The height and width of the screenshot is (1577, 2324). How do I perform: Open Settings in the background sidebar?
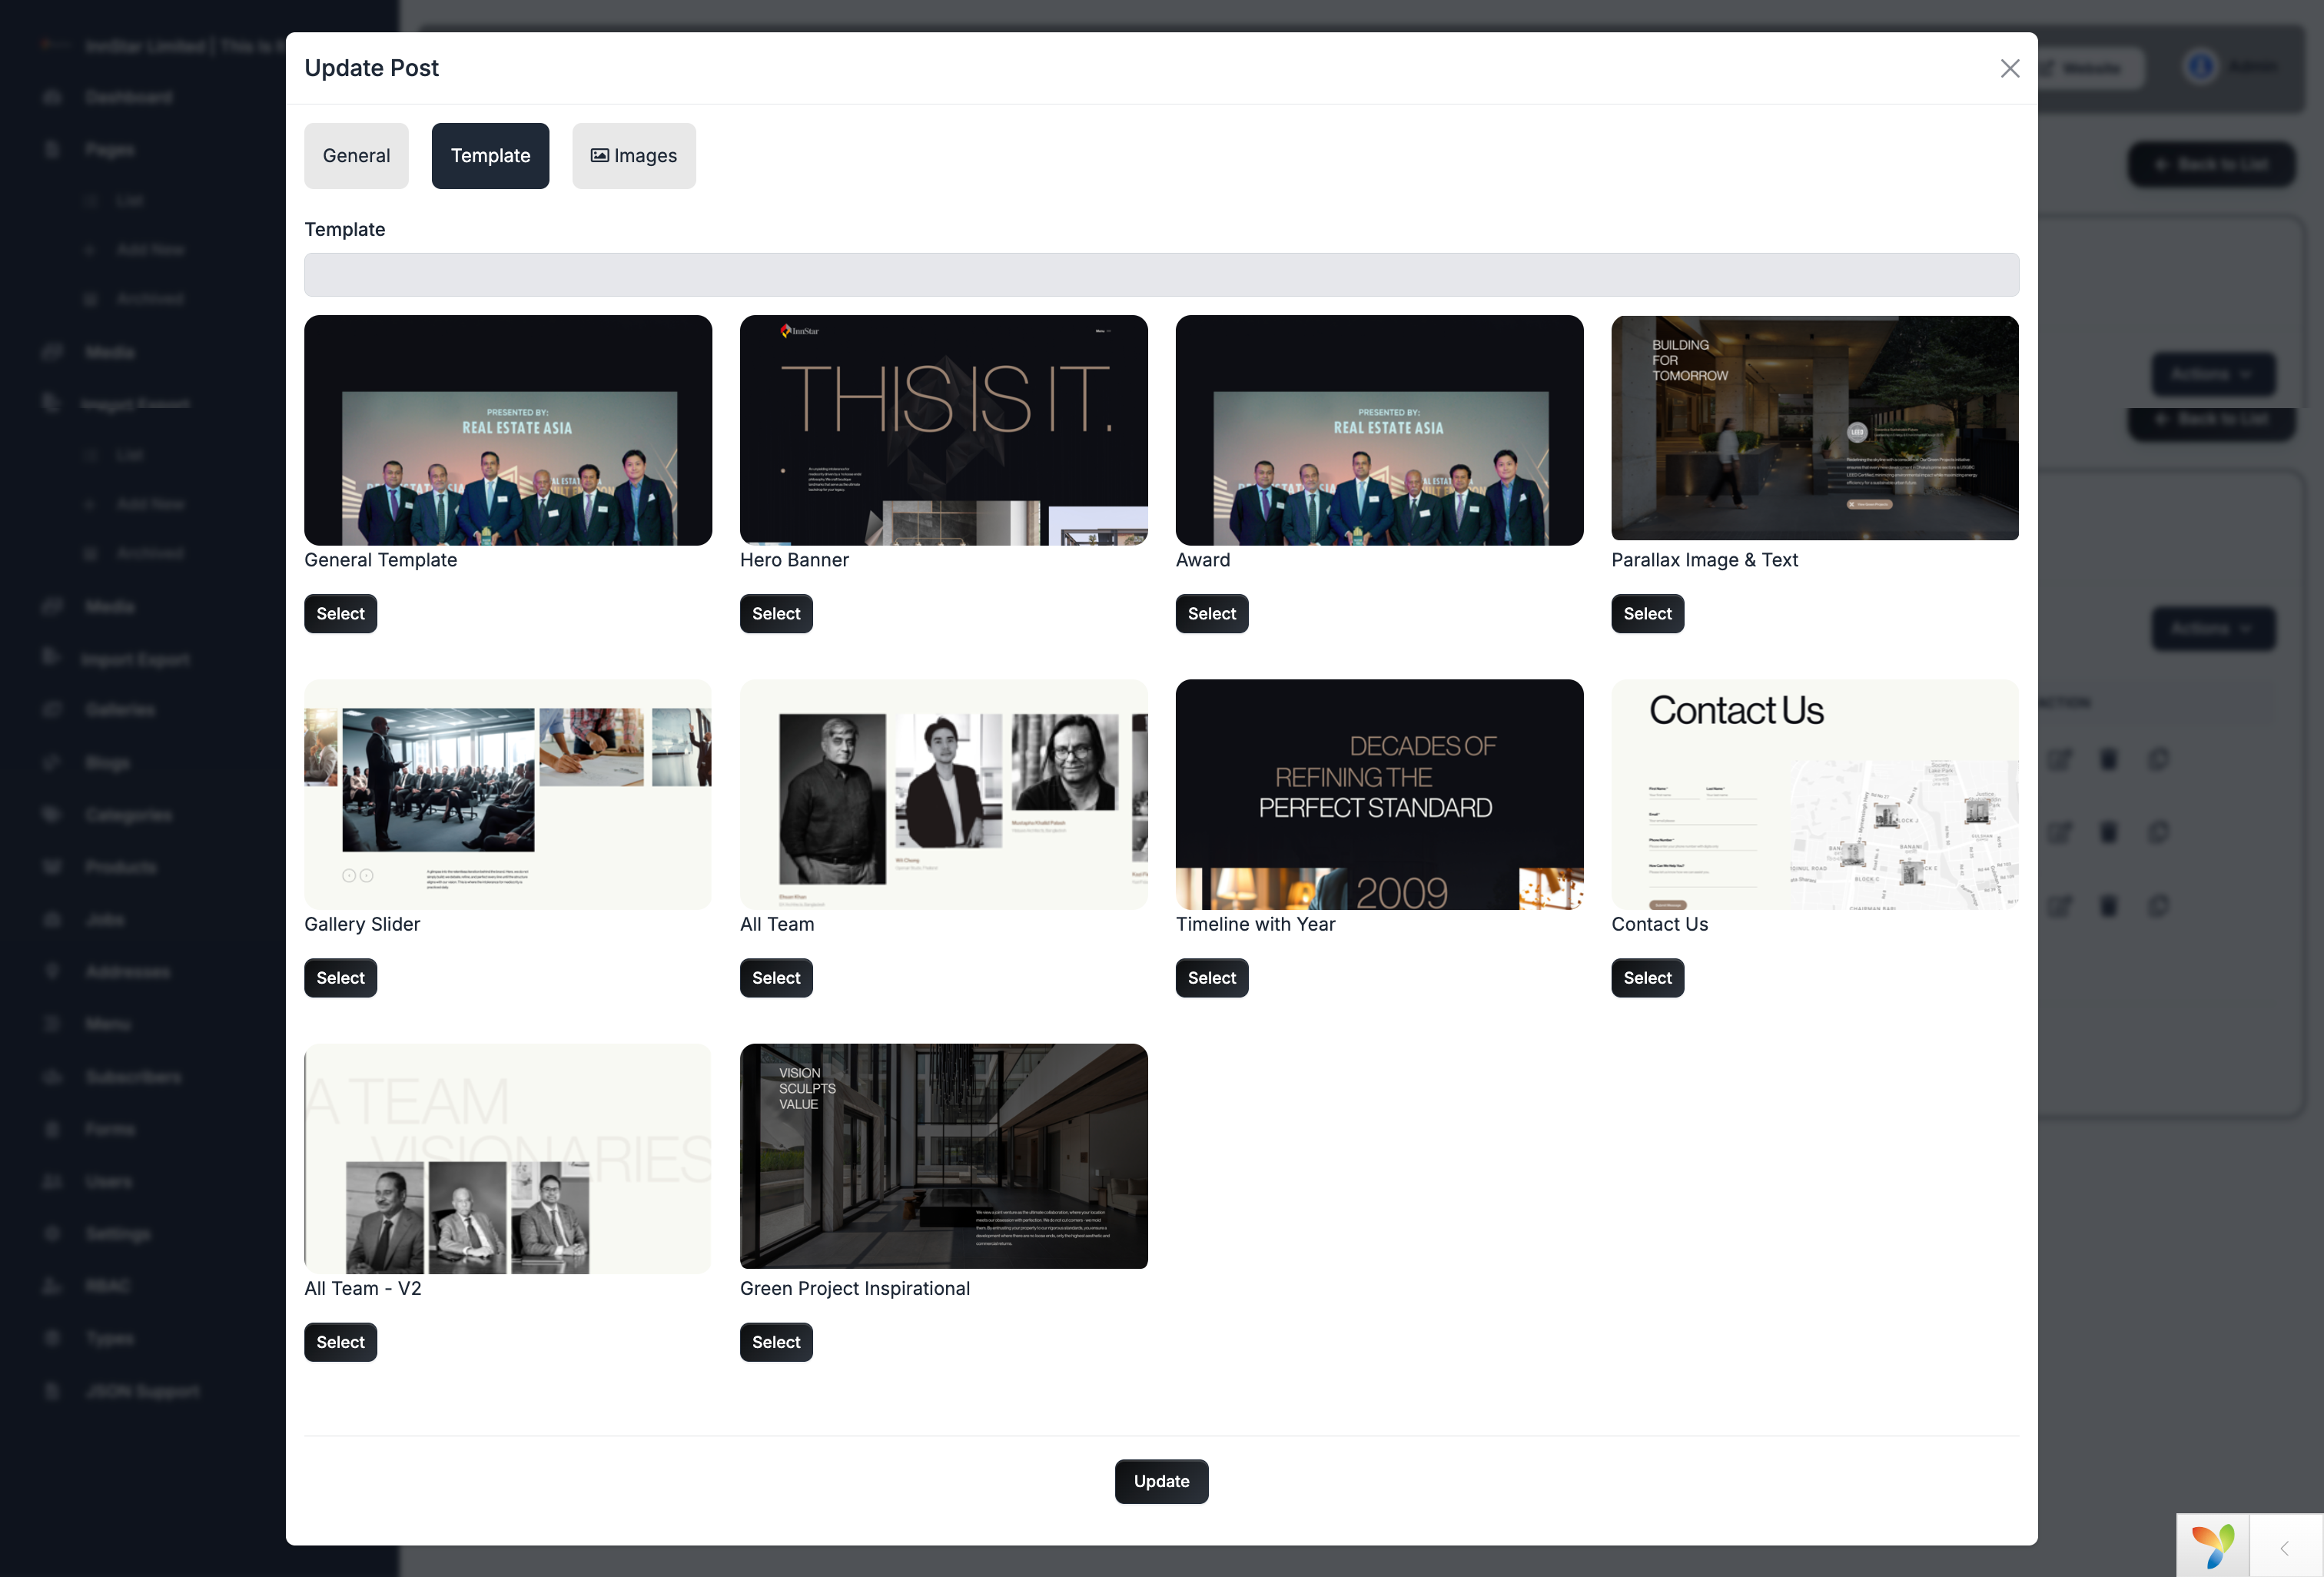point(118,1234)
